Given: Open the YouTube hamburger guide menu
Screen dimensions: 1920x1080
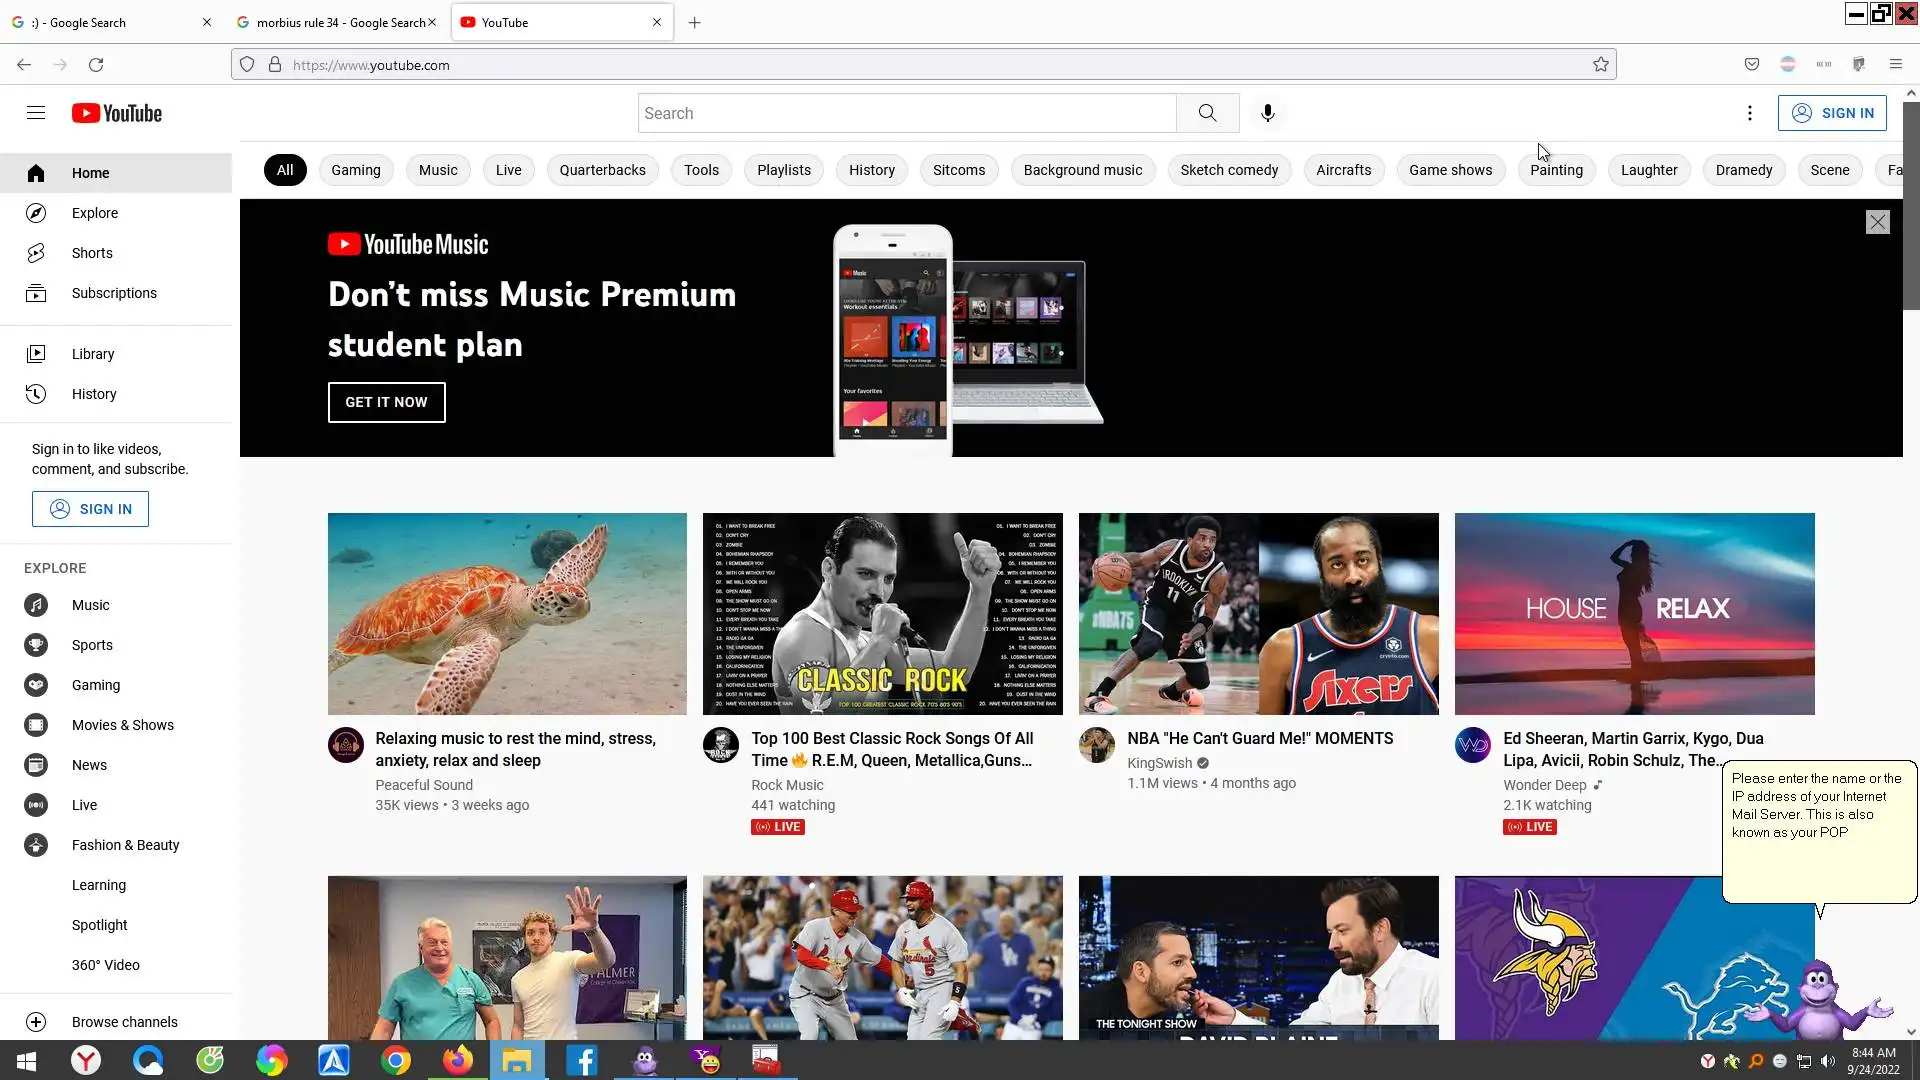Looking at the screenshot, I should pyautogui.click(x=36, y=113).
